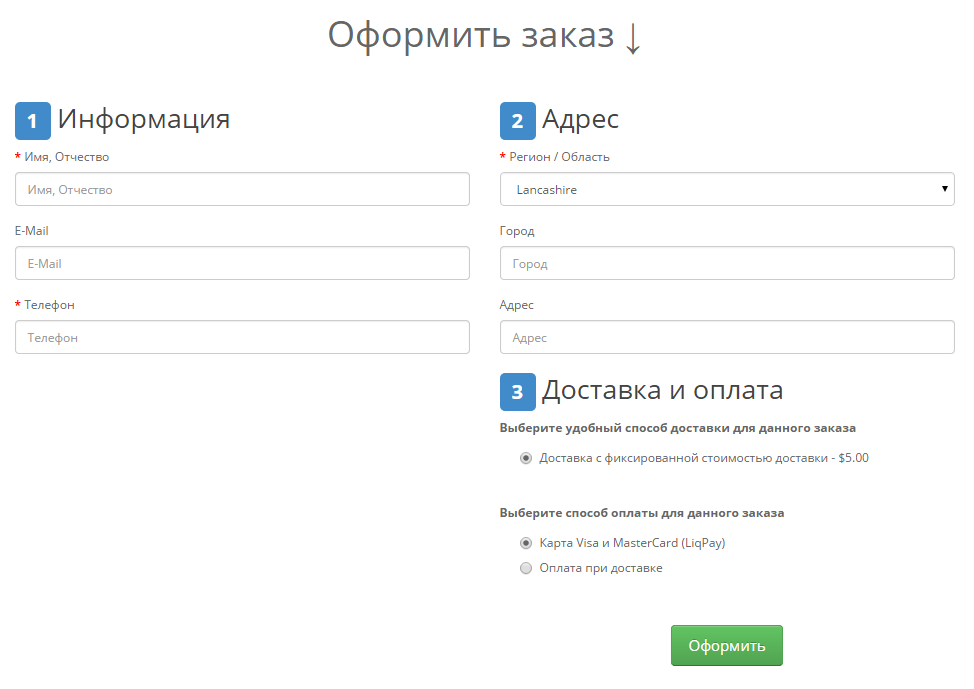Click the E-Mail input field
Image resolution: width=974 pixels, height=689 pixels.
click(x=240, y=262)
